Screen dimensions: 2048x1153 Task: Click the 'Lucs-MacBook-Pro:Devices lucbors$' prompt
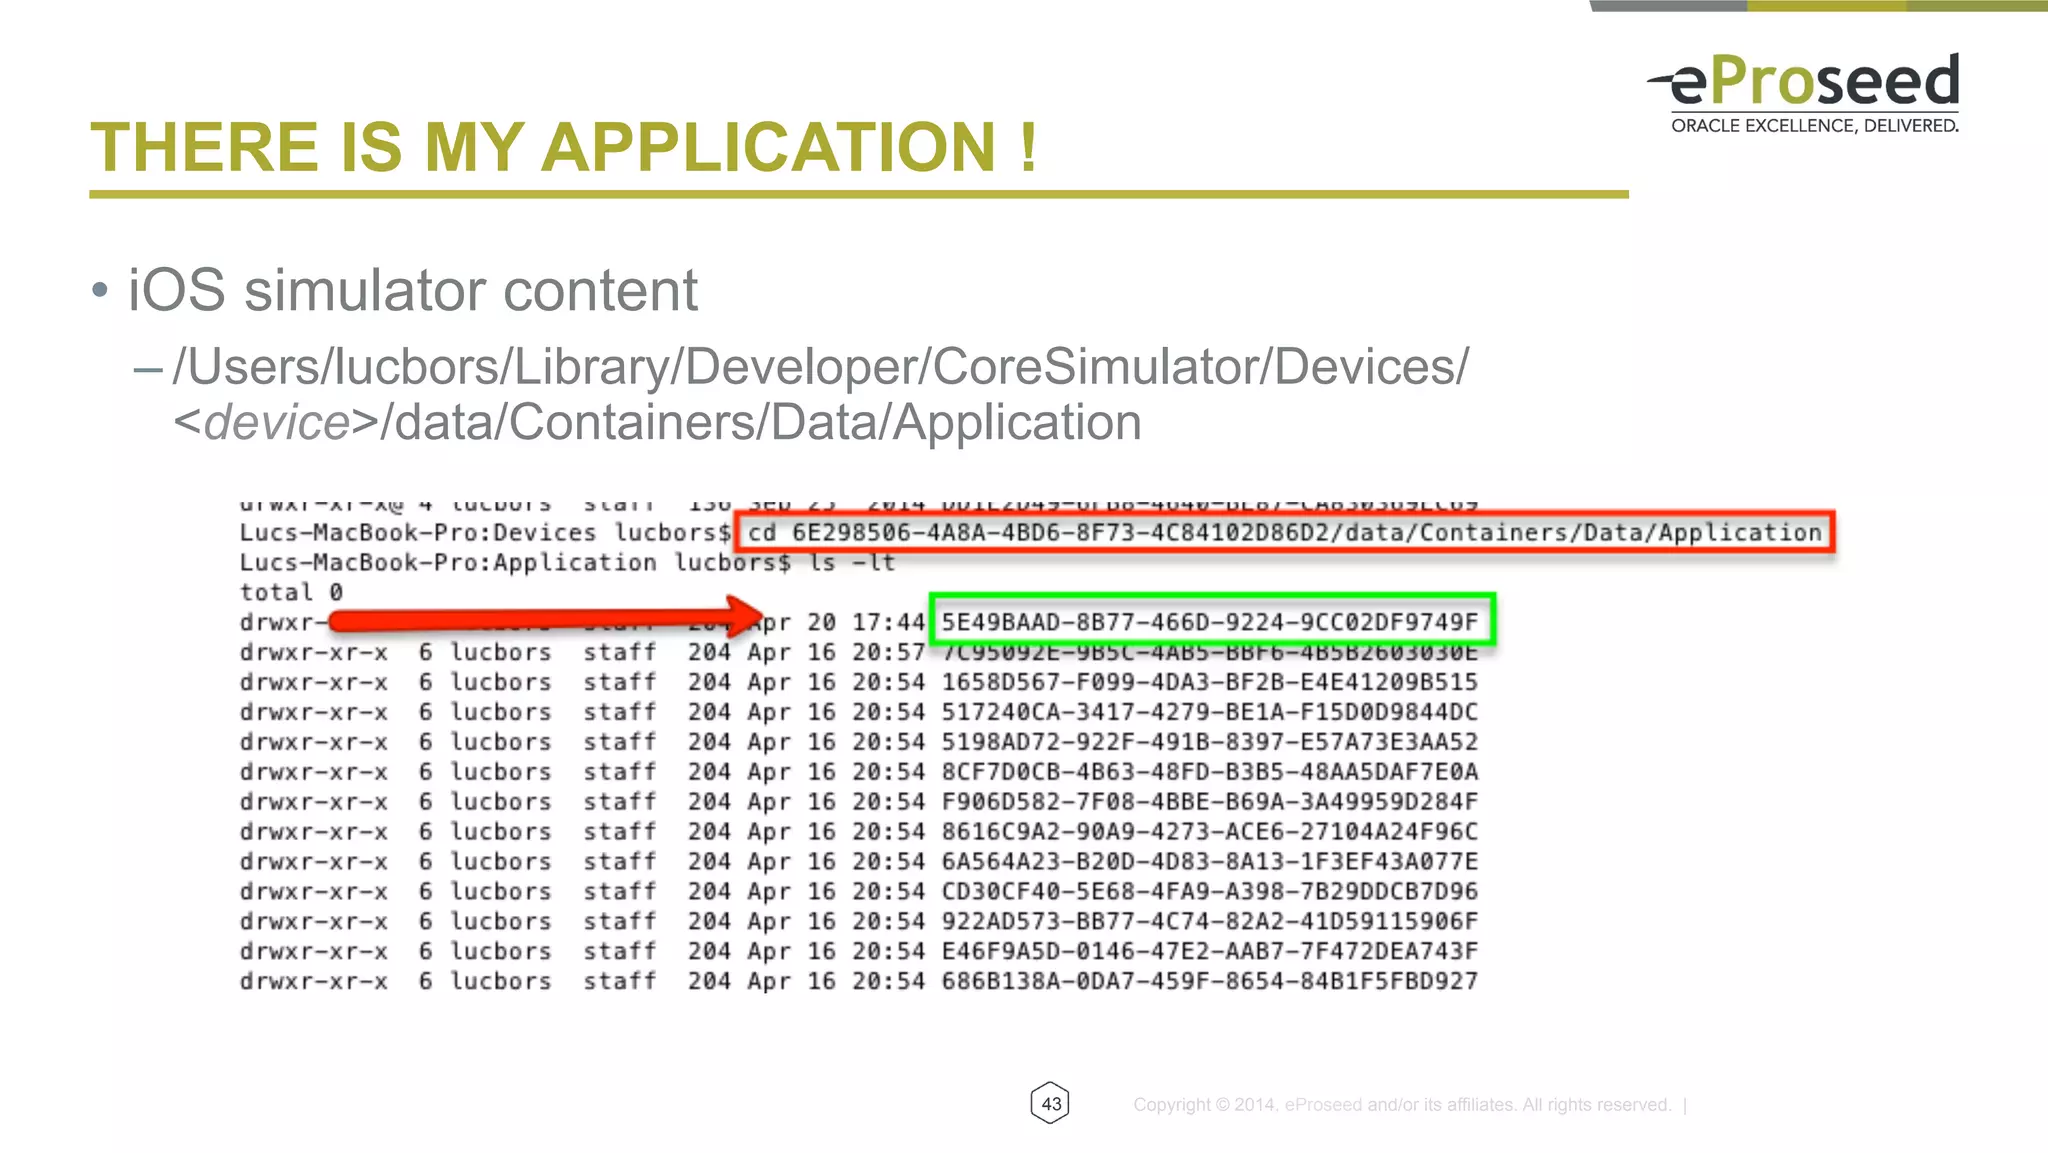click(485, 532)
